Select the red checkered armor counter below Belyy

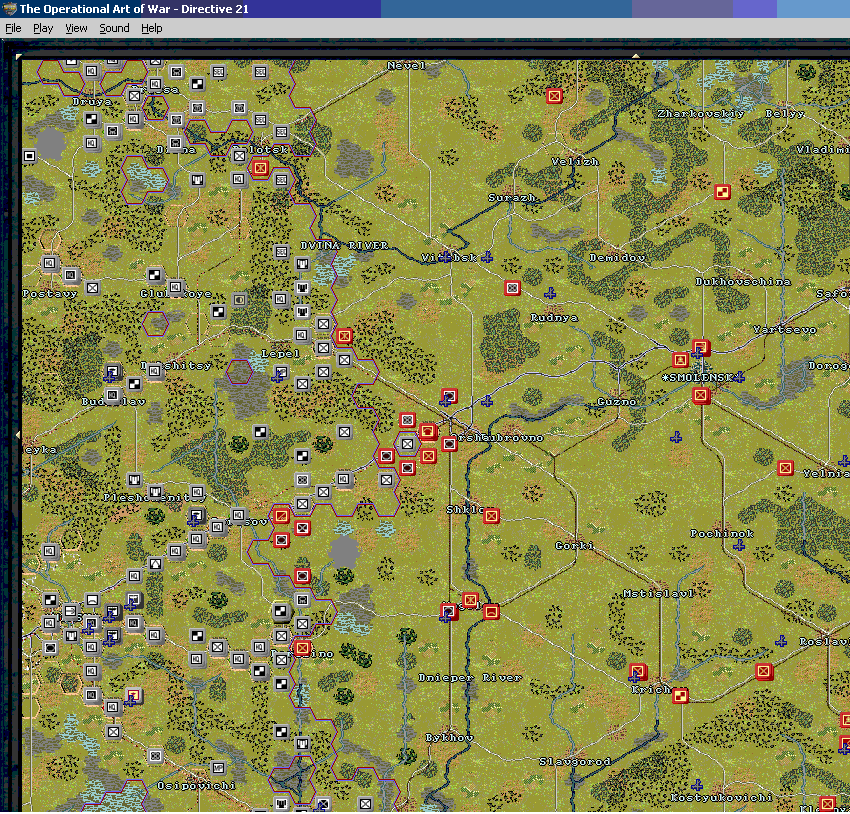(722, 192)
